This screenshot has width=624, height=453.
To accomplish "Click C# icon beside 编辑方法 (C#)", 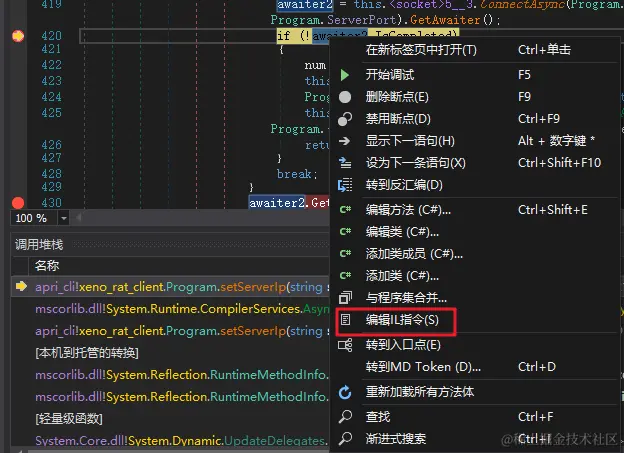I will click(x=345, y=210).
